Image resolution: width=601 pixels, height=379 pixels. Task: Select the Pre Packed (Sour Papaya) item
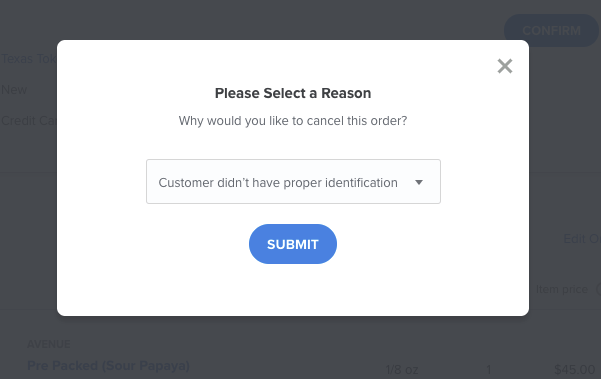click(108, 366)
